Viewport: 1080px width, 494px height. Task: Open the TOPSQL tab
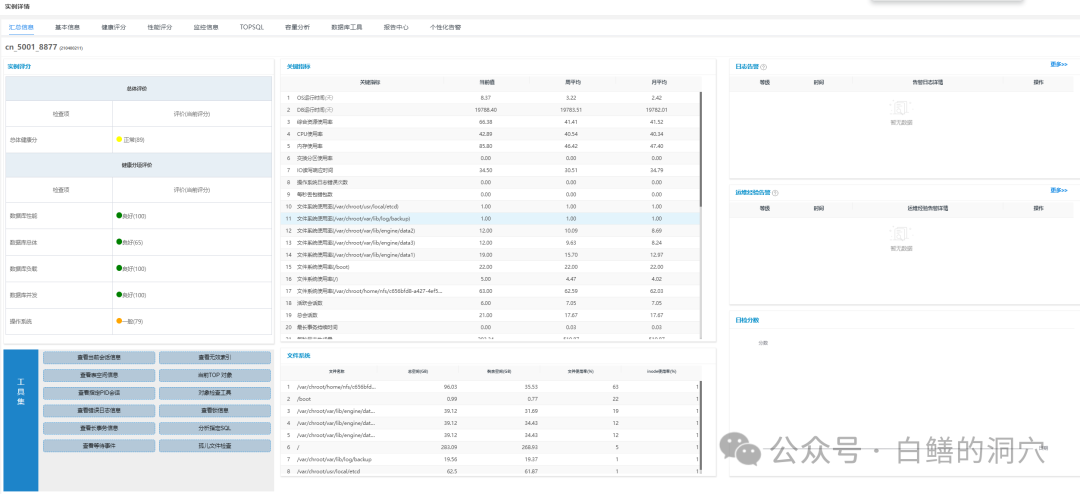tap(251, 28)
